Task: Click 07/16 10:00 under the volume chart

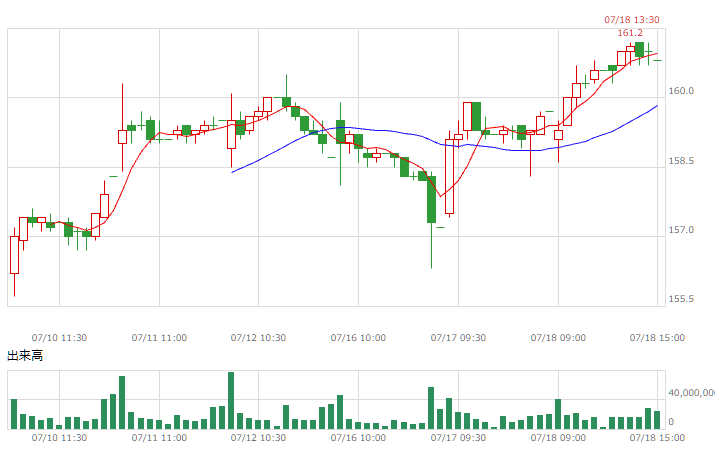Action: 358,438
